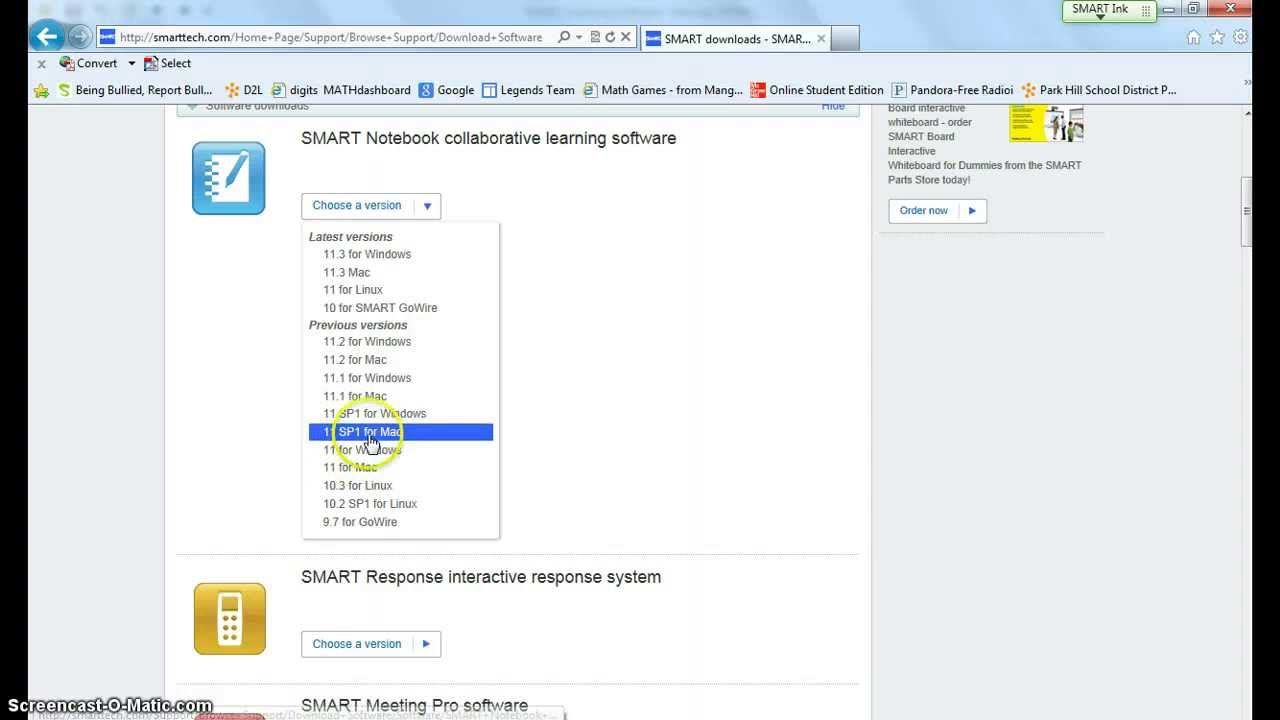Select 11 for Linux under Latest versions
The width and height of the screenshot is (1280, 720).
tap(353, 290)
